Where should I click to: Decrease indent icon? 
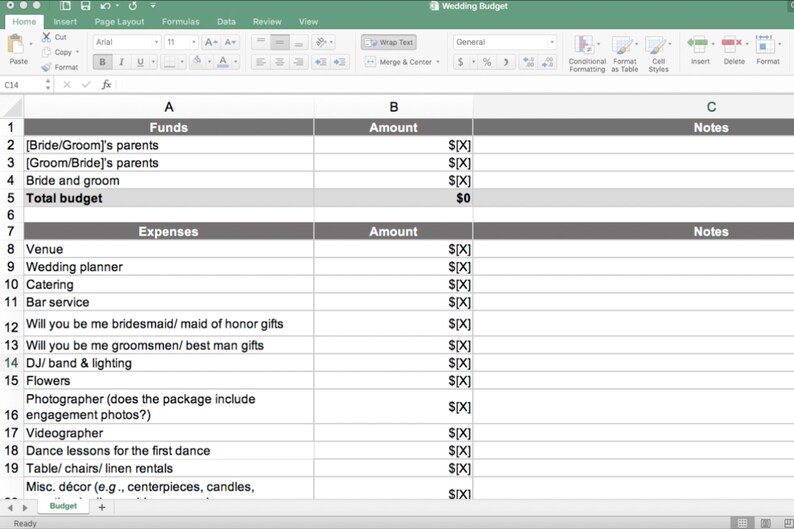click(x=321, y=62)
